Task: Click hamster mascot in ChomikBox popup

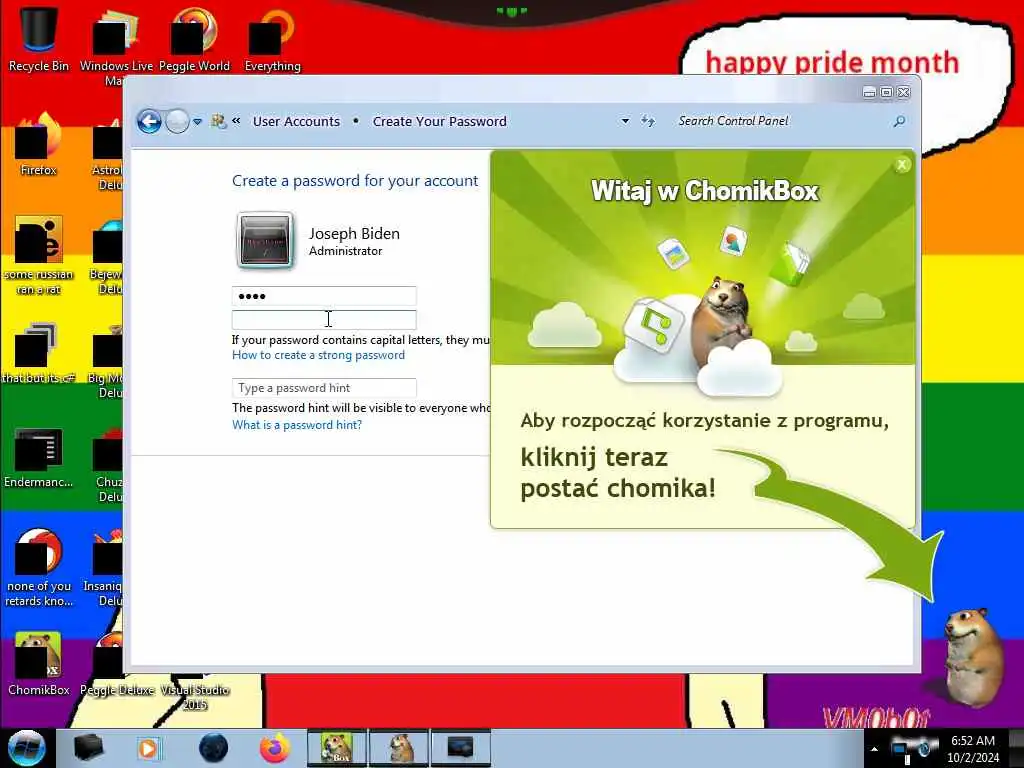Action: pyautogui.click(x=724, y=321)
